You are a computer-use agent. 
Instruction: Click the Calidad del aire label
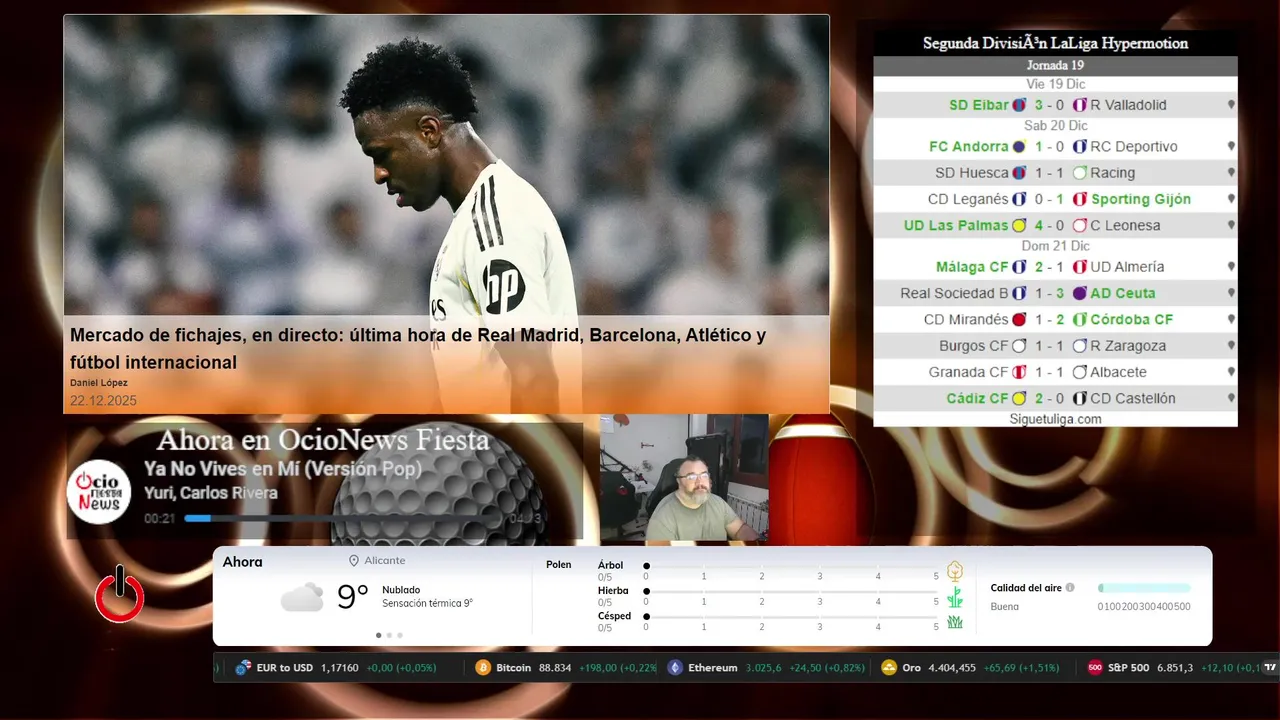pos(1026,588)
